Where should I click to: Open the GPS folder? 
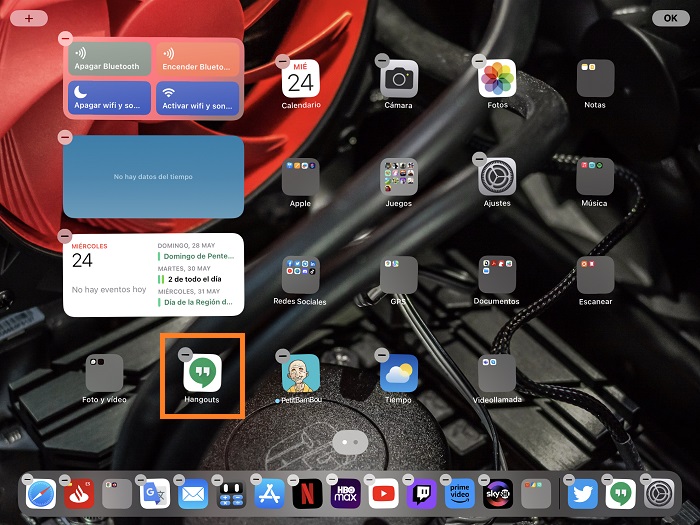click(399, 275)
